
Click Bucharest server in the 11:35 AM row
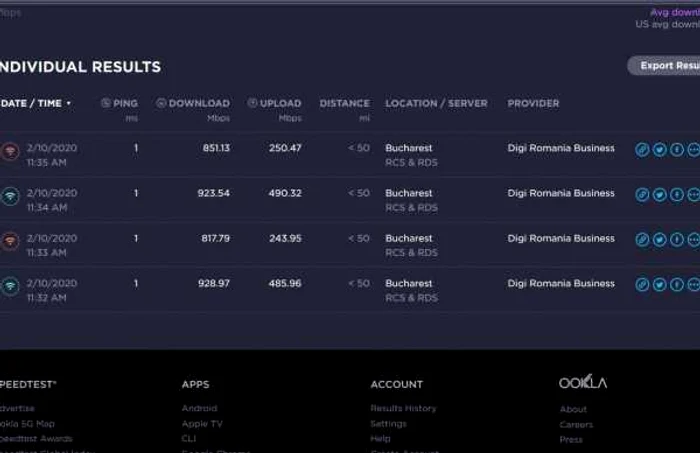coord(408,148)
